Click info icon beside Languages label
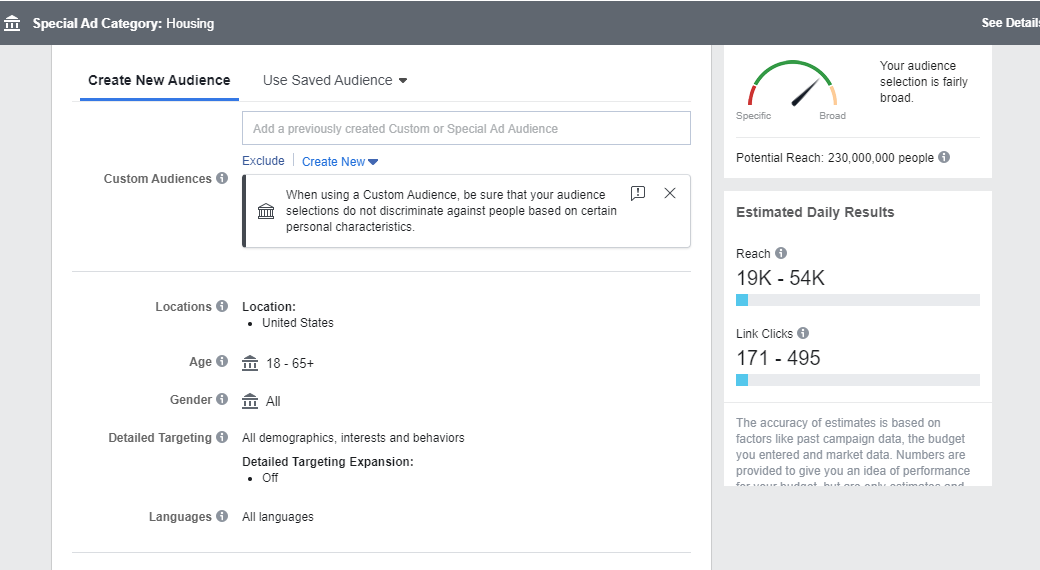This screenshot has width=1040, height=570. click(x=222, y=516)
